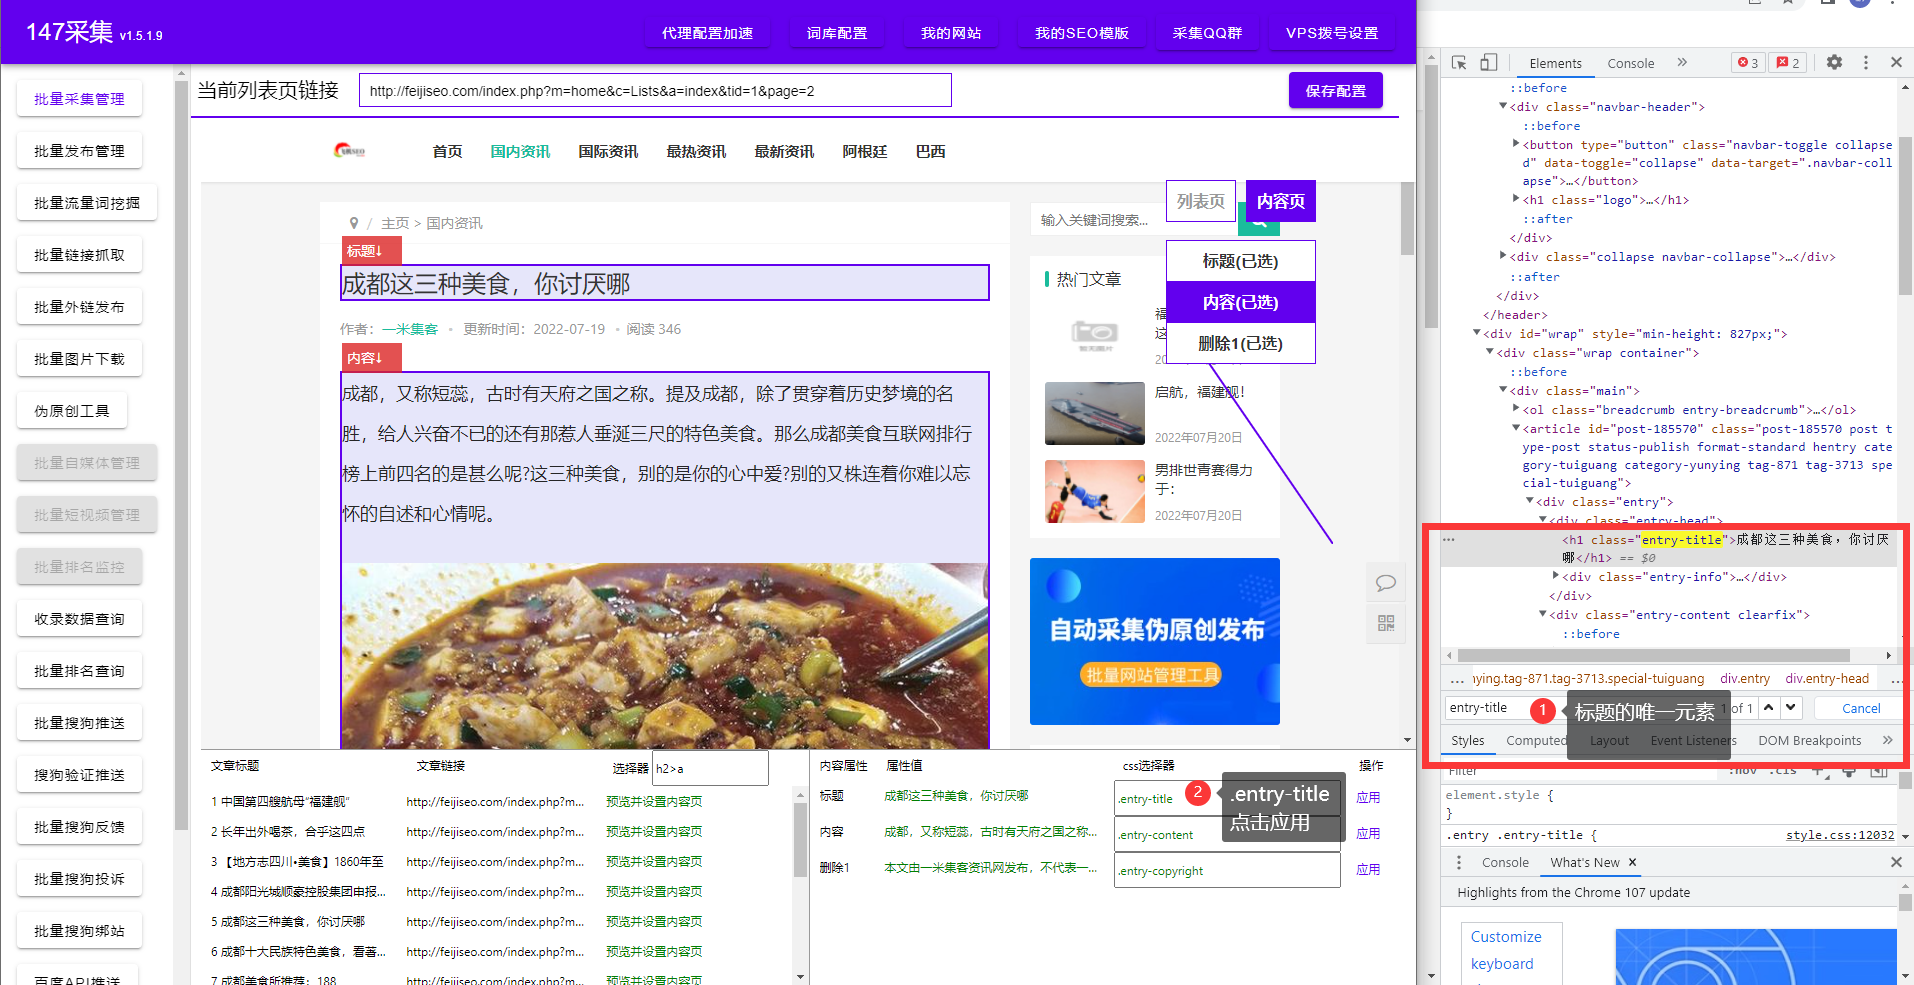Image resolution: width=1914 pixels, height=985 pixels.
Task: Close the DevTools bottom drawer
Action: pyautogui.click(x=1896, y=862)
